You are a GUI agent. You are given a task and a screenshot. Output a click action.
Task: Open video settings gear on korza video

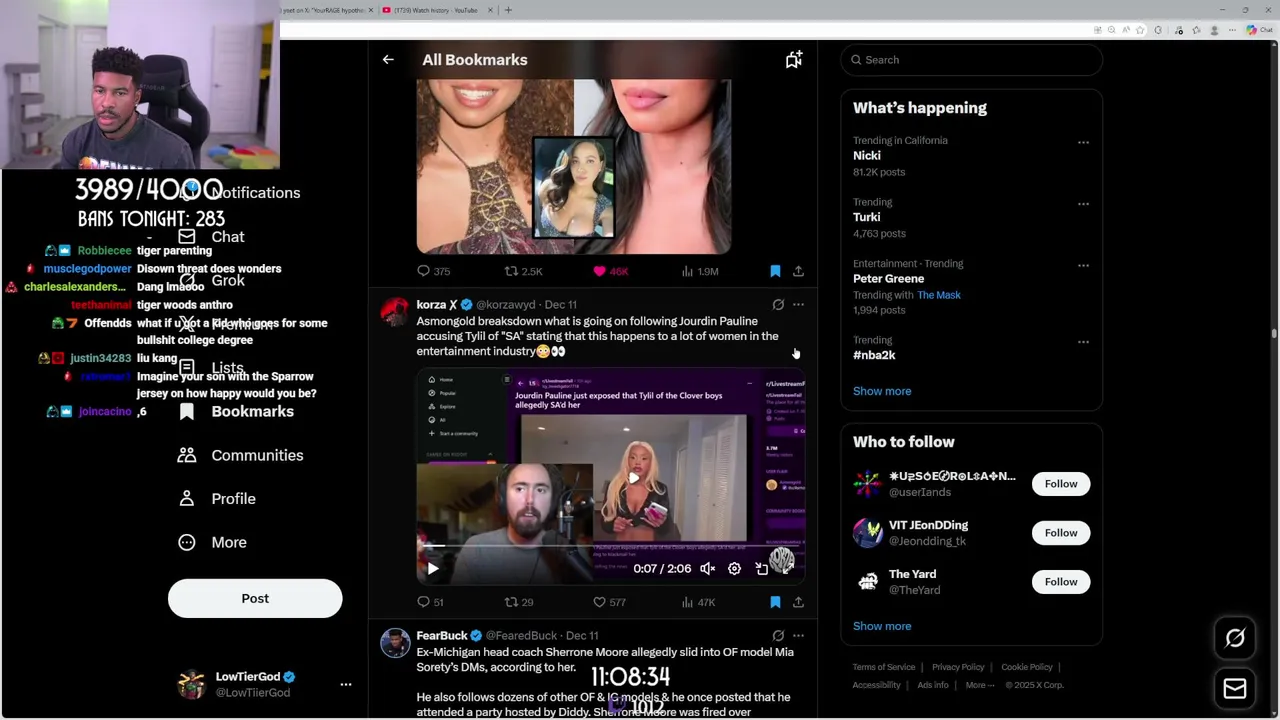pos(734,568)
